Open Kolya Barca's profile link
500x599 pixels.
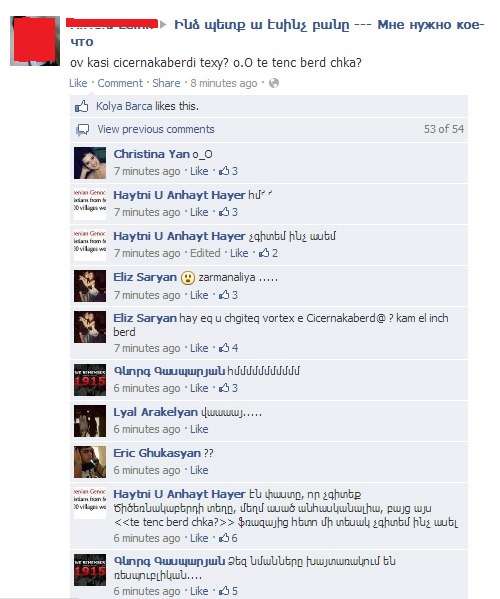pyautogui.click(x=124, y=106)
